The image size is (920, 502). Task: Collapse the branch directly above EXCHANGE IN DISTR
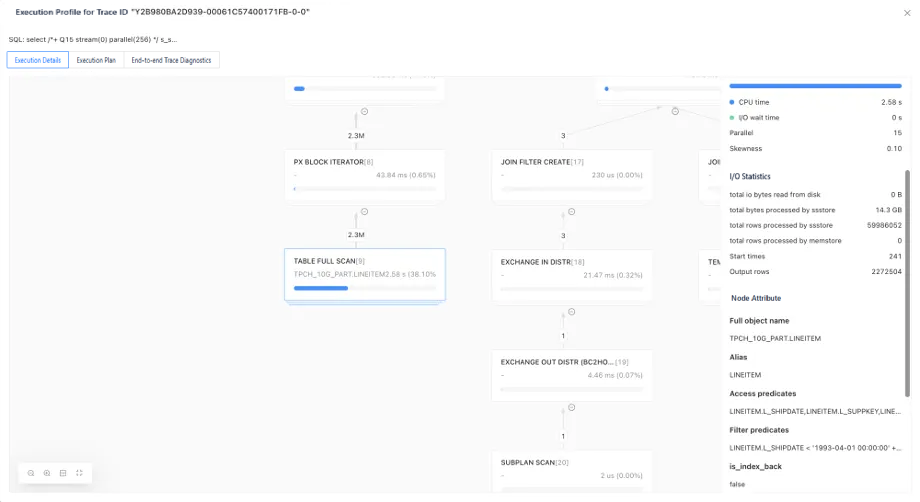pos(571,212)
